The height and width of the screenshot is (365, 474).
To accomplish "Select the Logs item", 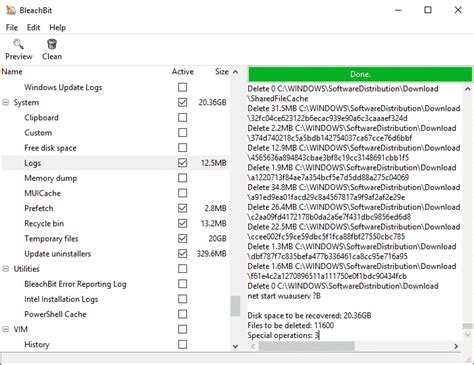I will [32, 163].
